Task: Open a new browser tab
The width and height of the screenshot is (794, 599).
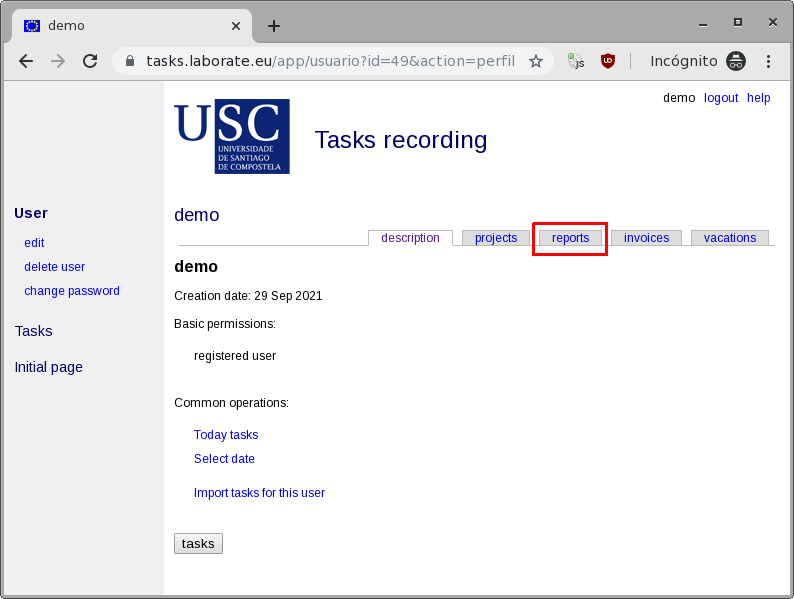Action: coord(274,26)
